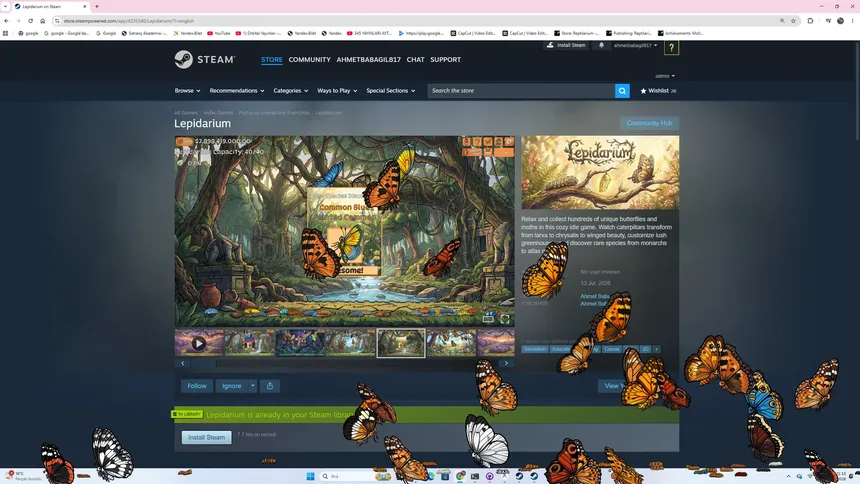Open the terminal icon on the taskbar

tap(474, 476)
